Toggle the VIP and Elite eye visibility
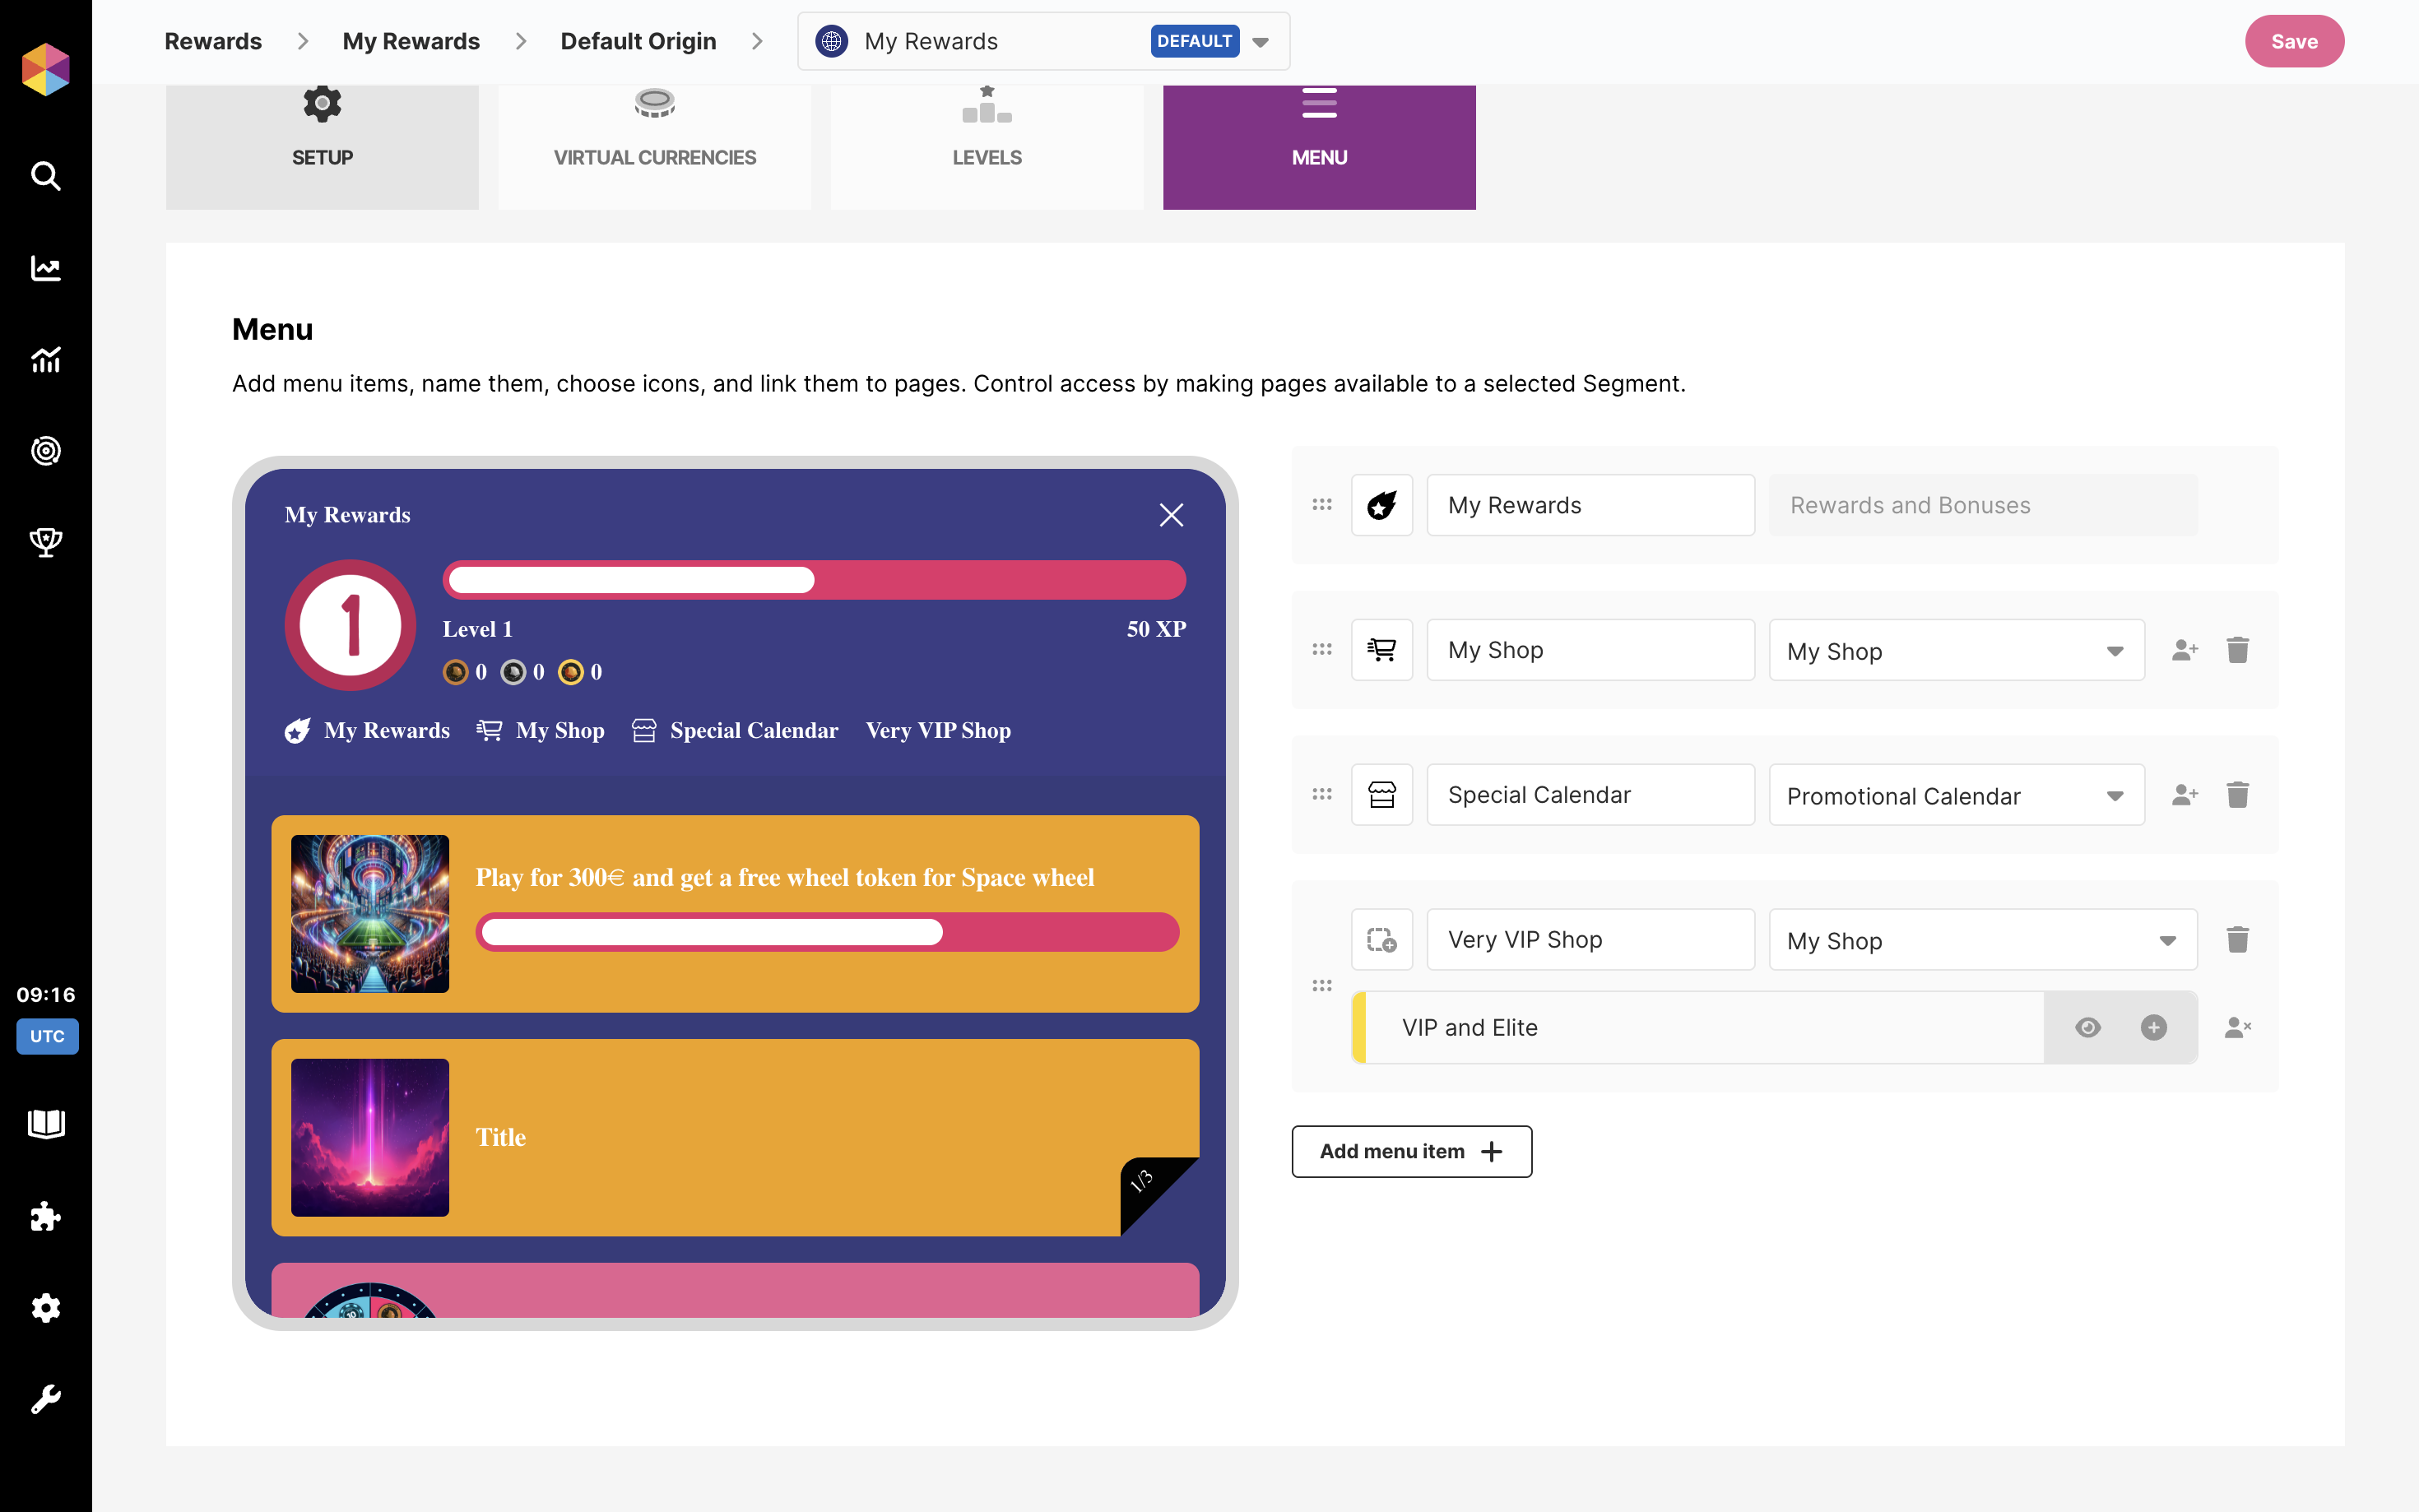This screenshot has width=2419, height=1512. [2087, 1027]
